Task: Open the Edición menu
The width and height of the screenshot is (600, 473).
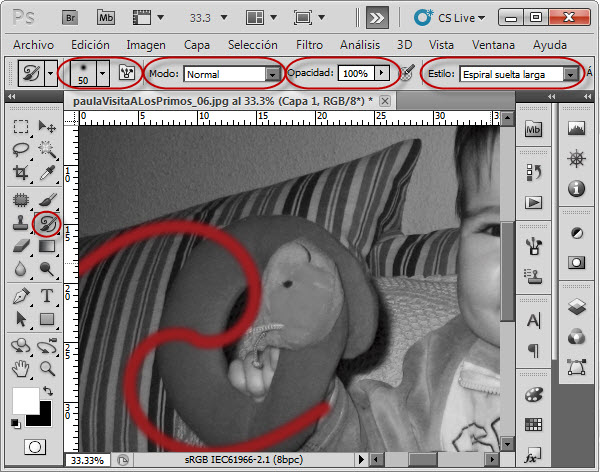Action: [x=90, y=45]
